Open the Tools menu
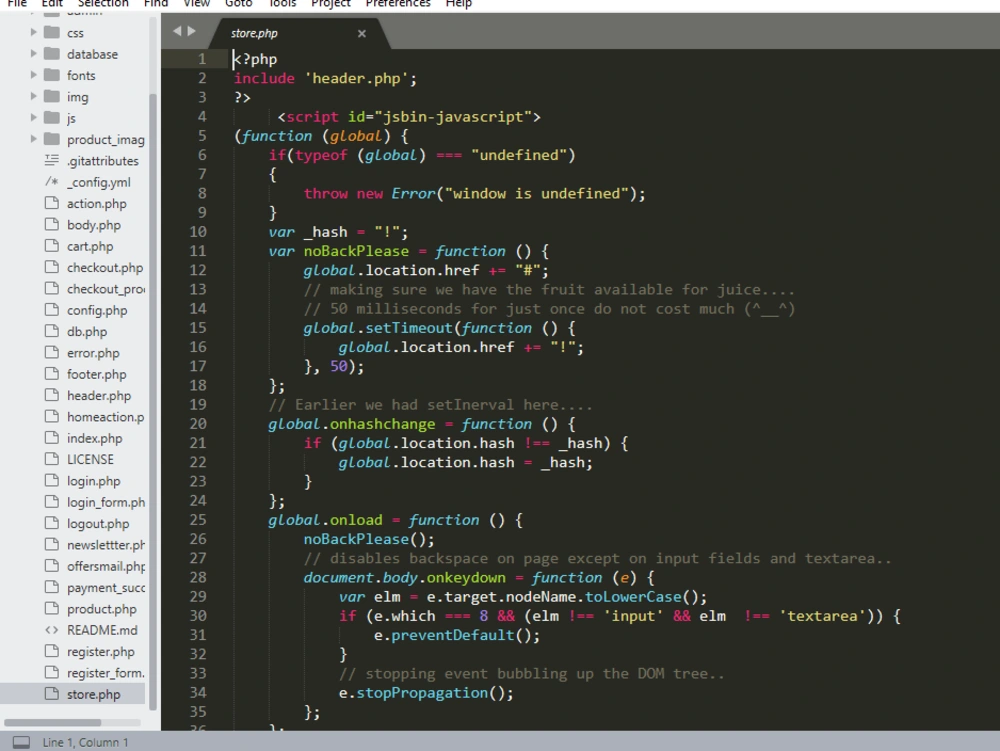This screenshot has height=751, width=1000. click(283, 3)
